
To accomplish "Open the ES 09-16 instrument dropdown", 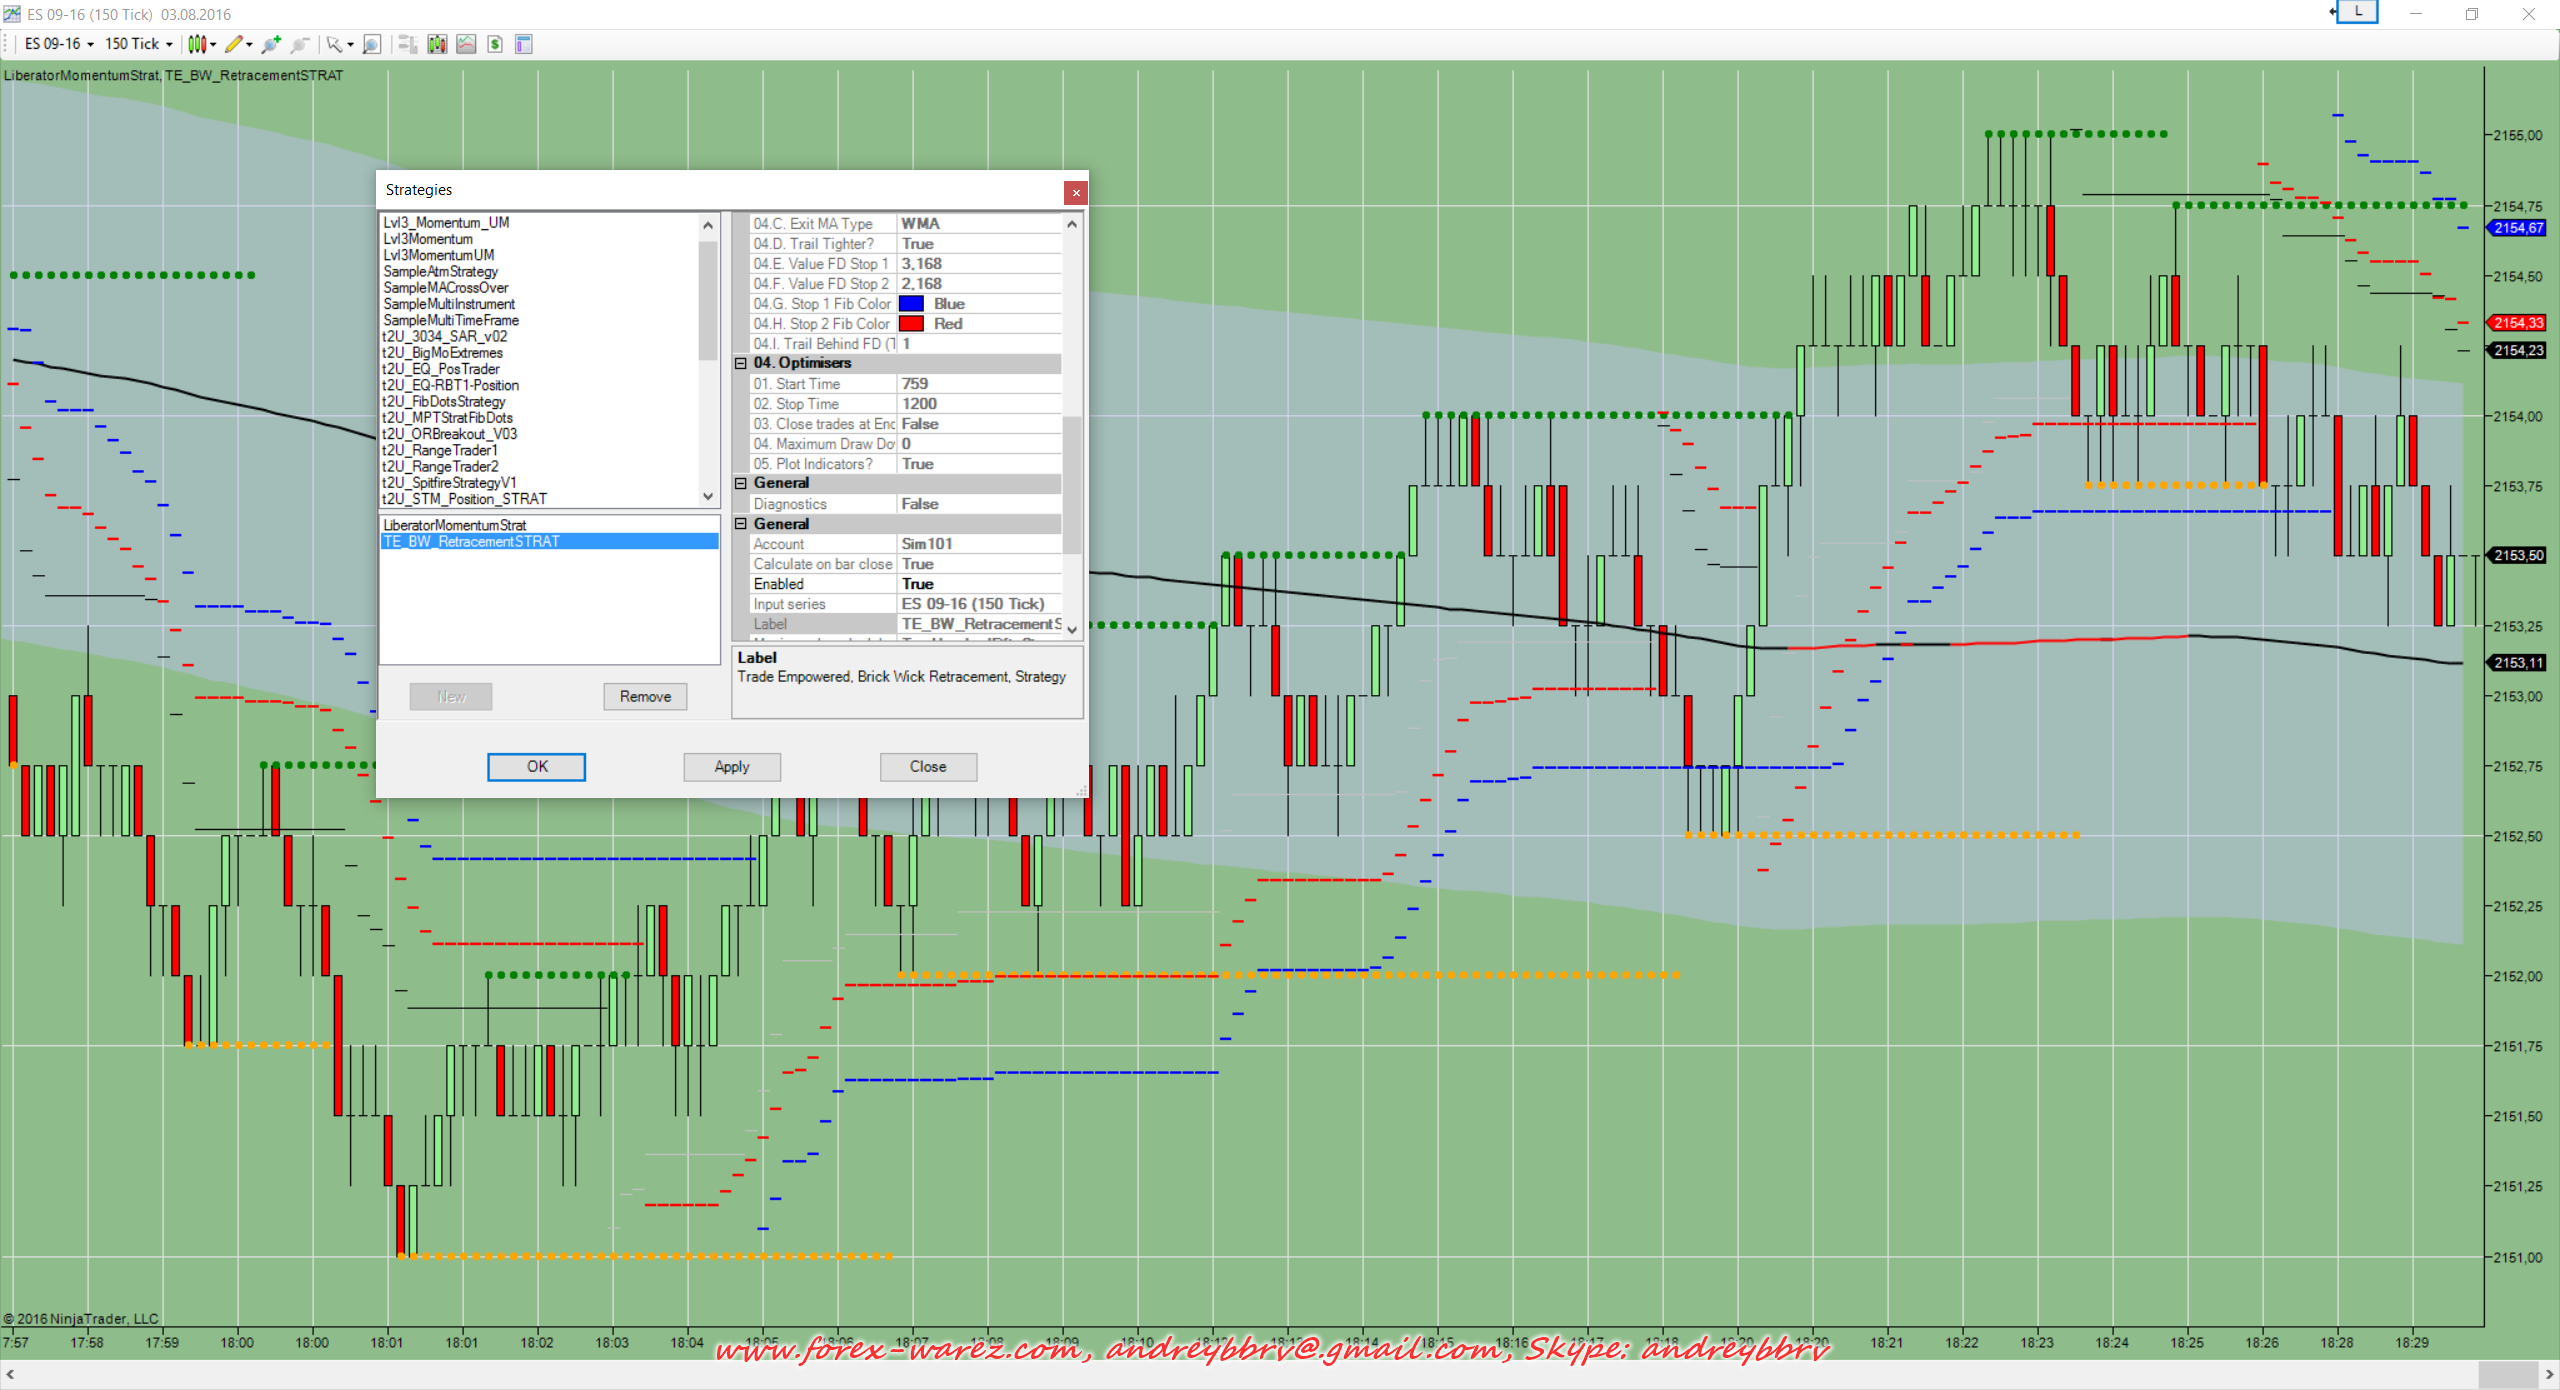I will coord(59,44).
